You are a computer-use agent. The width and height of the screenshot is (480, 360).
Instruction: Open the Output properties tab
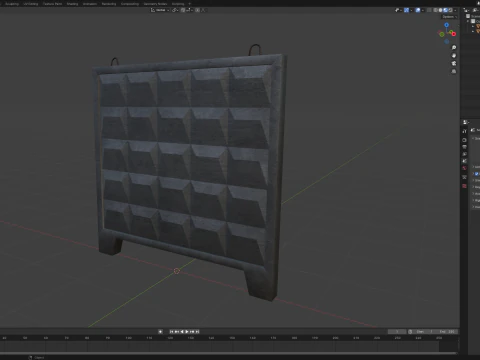click(x=464, y=147)
